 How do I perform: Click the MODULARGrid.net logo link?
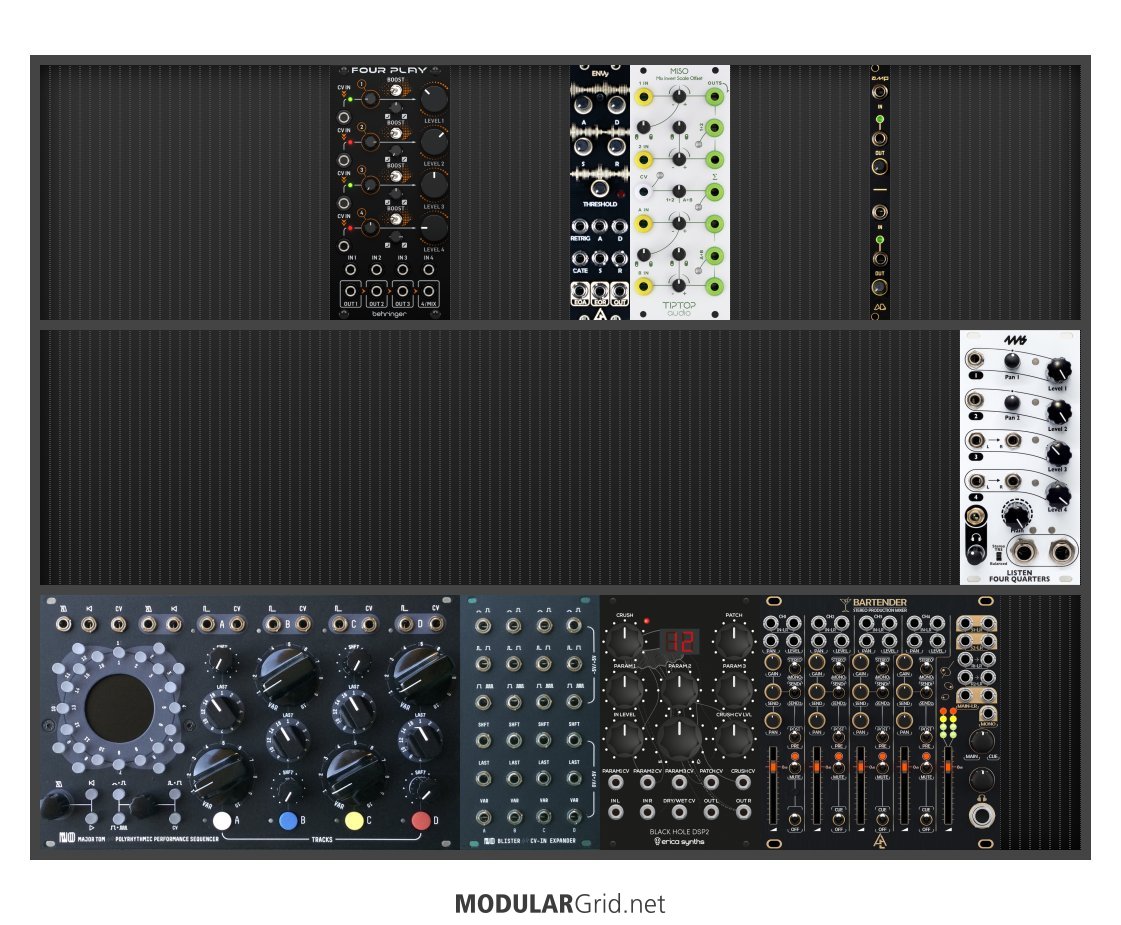point(560,904)
